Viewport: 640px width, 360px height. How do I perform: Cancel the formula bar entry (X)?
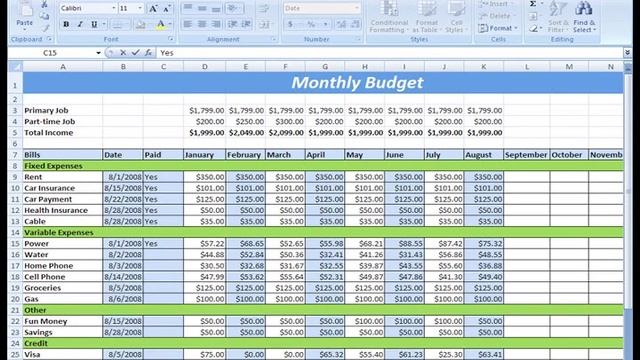(x=123, y=53)
